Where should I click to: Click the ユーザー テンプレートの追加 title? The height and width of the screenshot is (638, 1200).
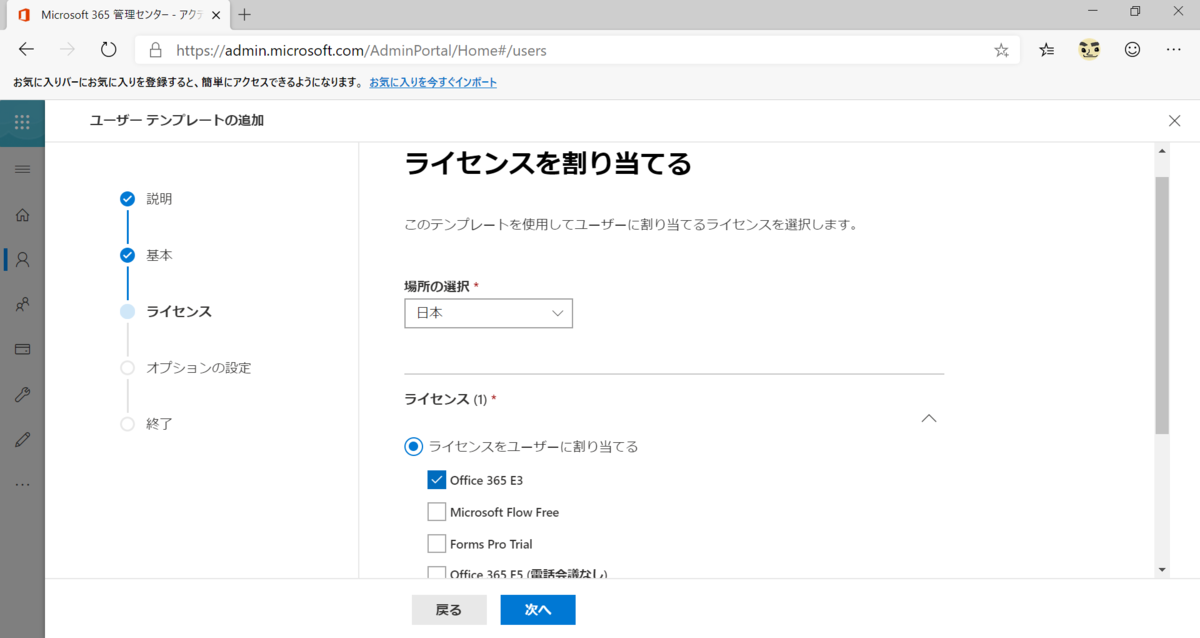point(177,120)
